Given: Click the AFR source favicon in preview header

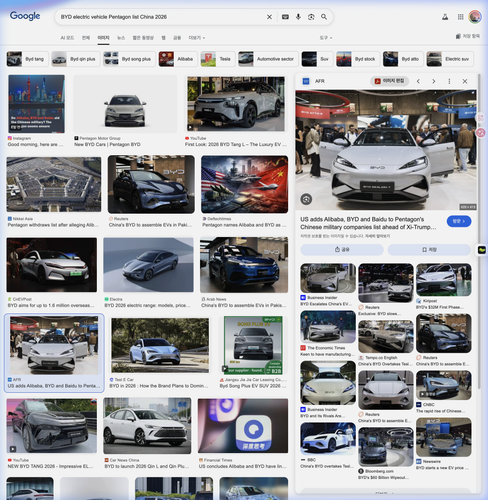Looking at the screenshot, I should pos(306,81).
